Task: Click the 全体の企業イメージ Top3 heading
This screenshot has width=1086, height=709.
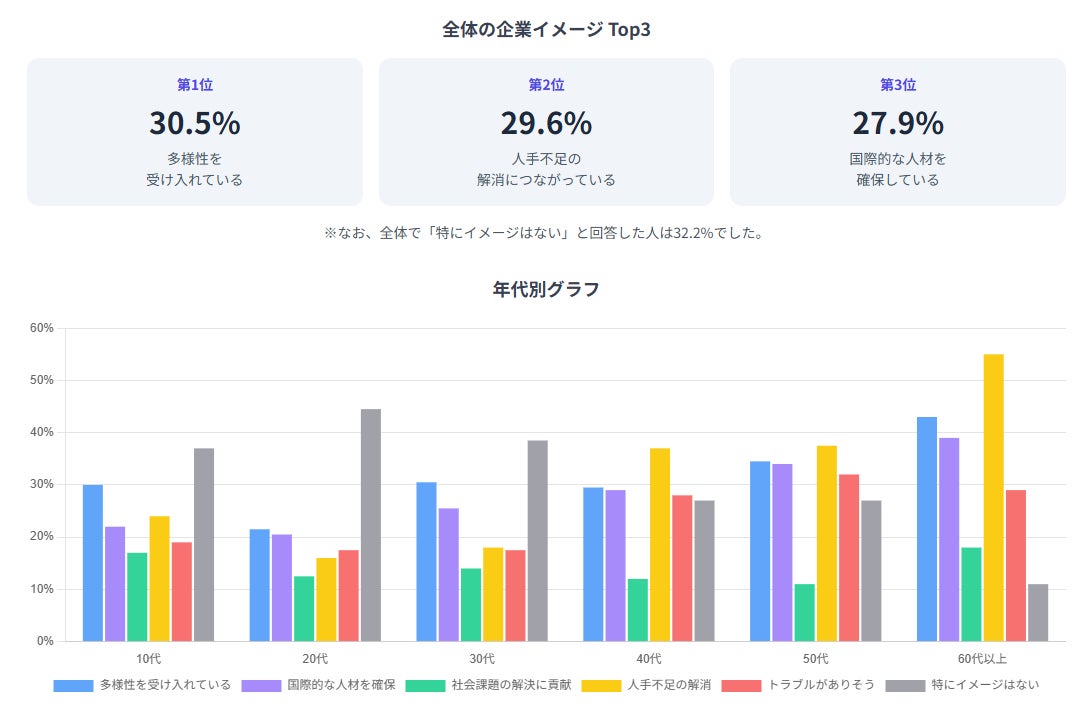Action: click(546, 30)
